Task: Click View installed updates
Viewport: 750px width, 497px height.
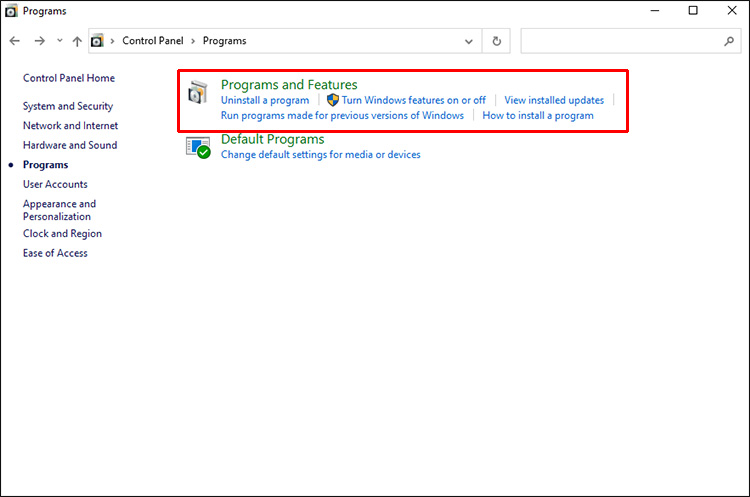Action: [x=554, y=100]
